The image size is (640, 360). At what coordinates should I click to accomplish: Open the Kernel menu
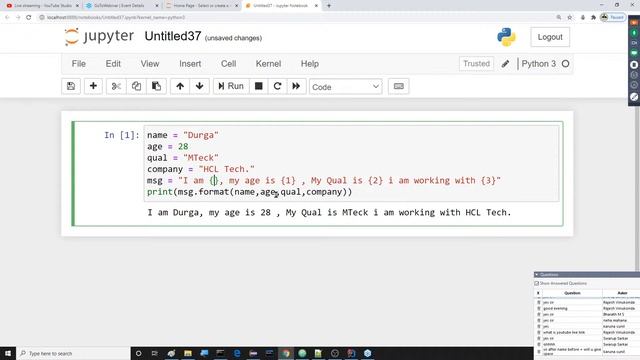(268, 64)
